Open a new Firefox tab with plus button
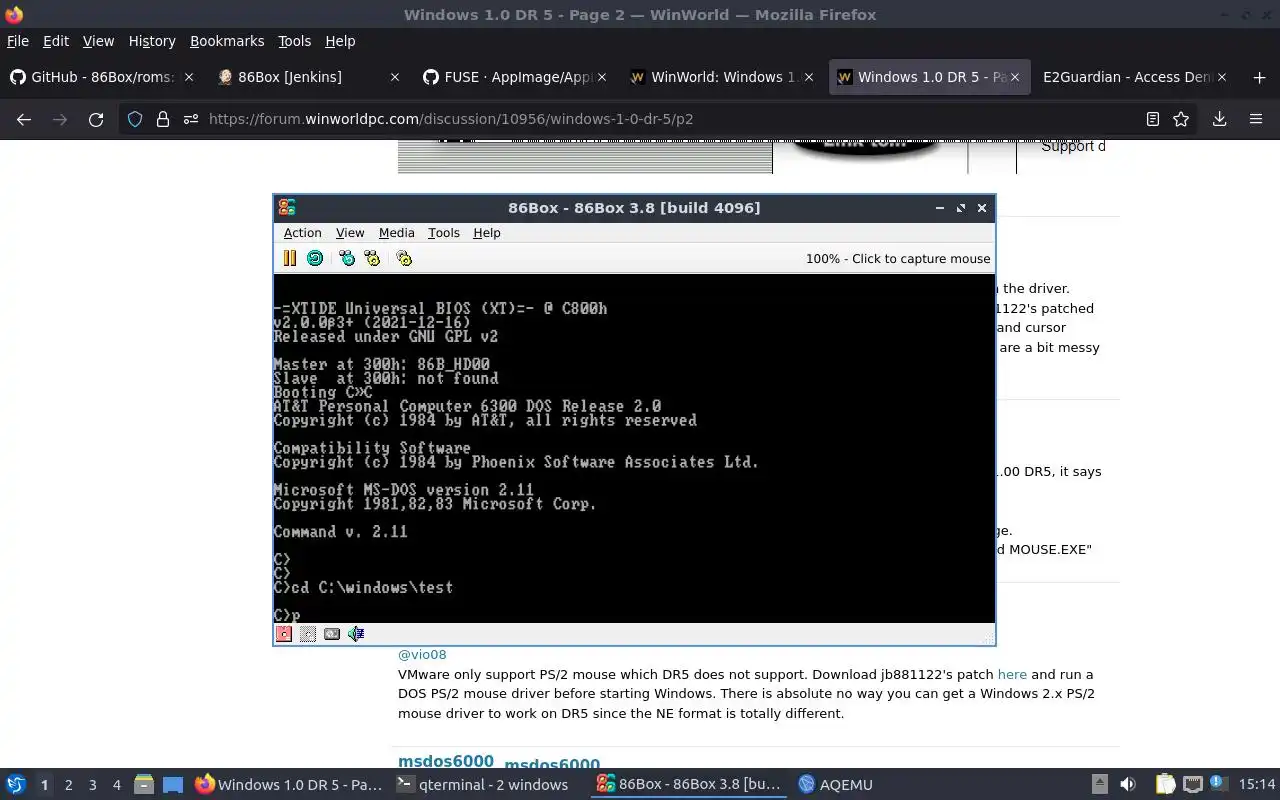 tap(1259, 77)
